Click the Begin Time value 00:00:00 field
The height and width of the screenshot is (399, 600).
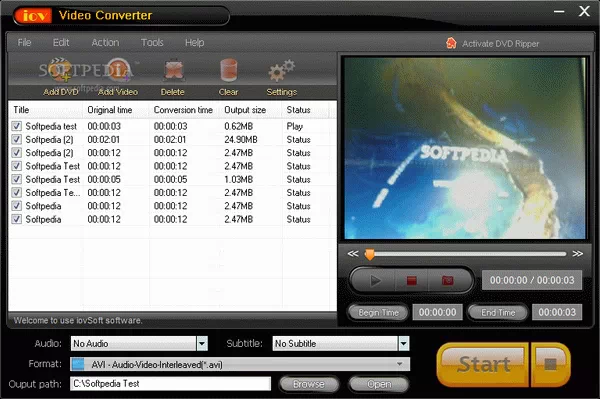437,312
